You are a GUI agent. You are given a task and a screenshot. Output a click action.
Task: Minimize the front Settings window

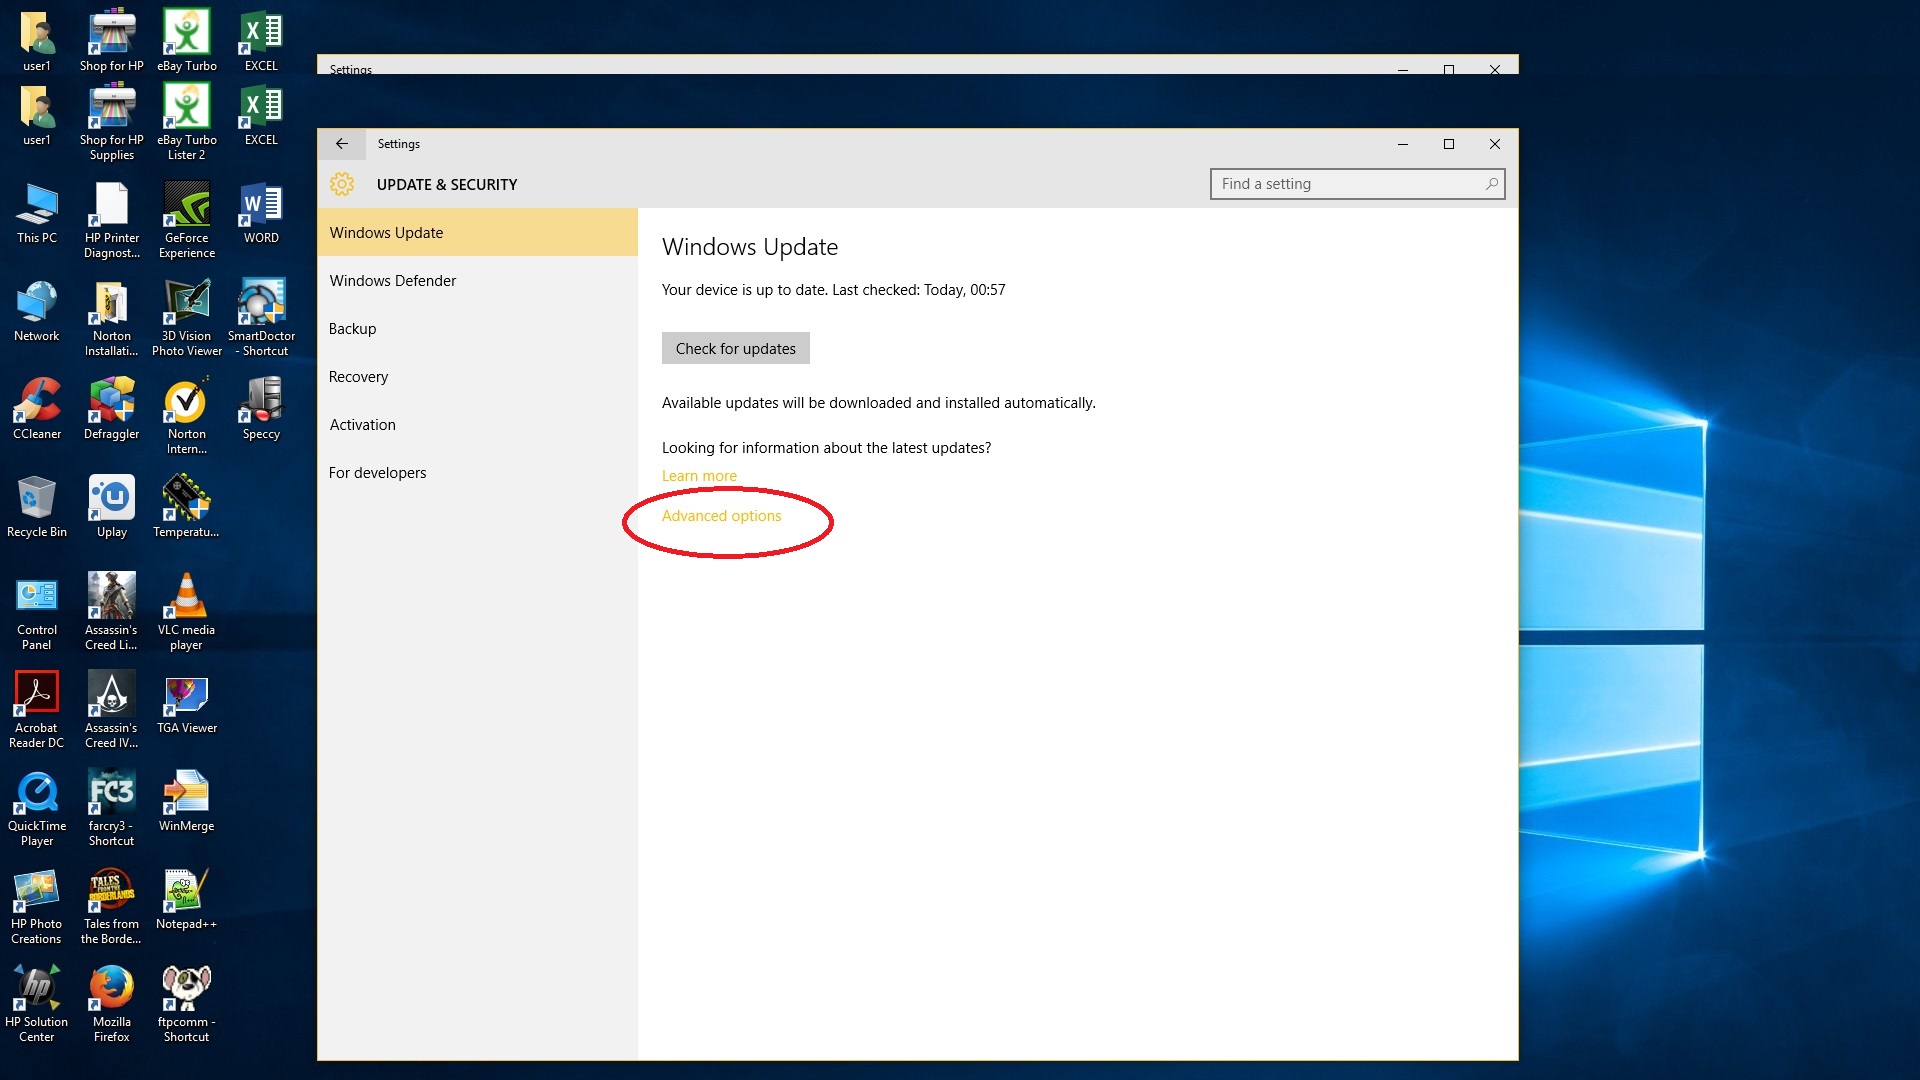[x=1403, y=144]
